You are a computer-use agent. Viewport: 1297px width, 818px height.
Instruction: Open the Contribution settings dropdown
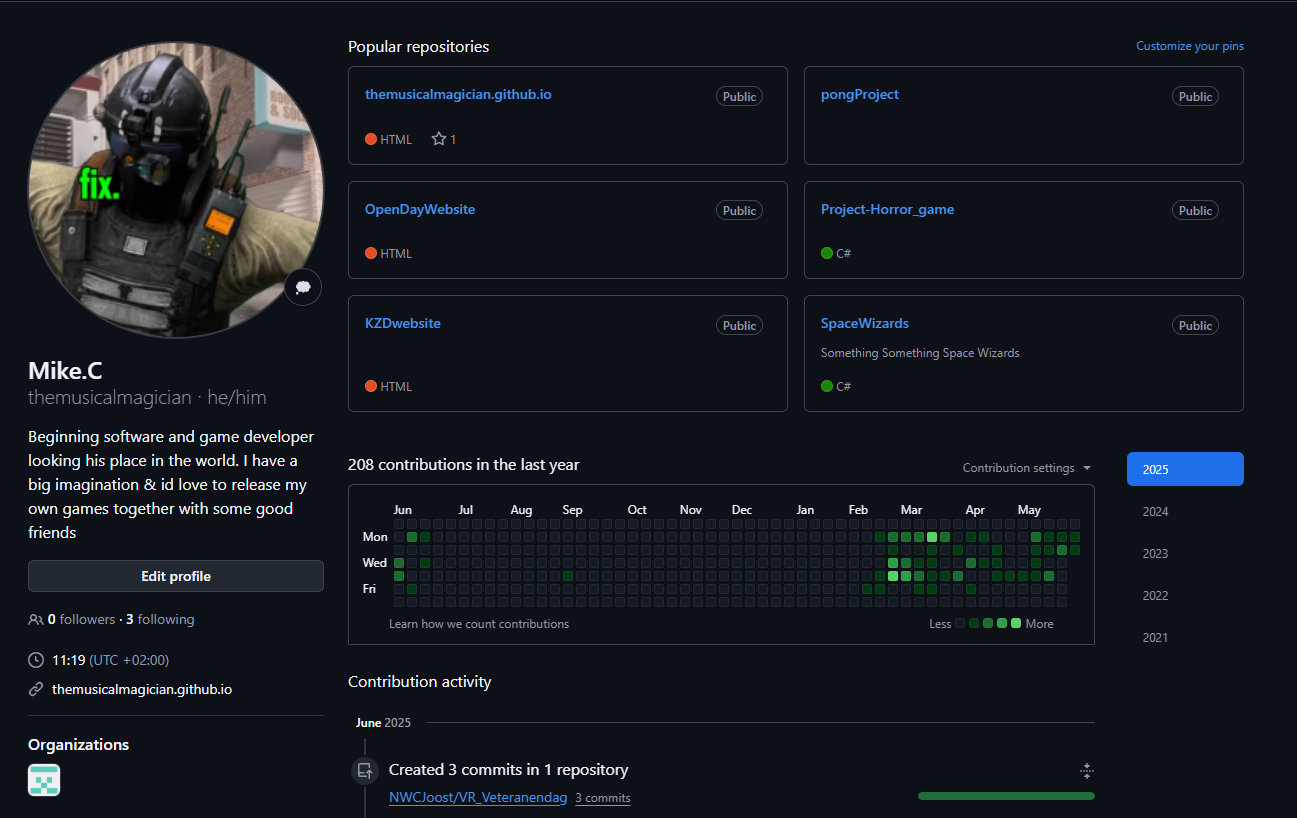click(x=1027, y=468)
